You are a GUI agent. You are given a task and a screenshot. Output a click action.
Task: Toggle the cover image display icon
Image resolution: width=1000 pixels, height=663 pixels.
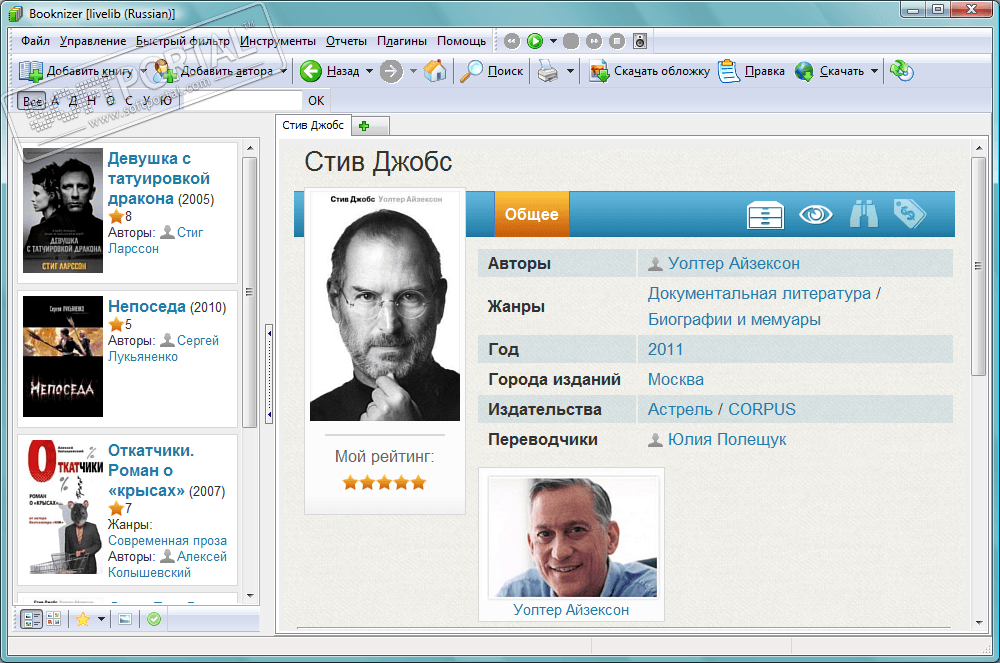(125, 619)
